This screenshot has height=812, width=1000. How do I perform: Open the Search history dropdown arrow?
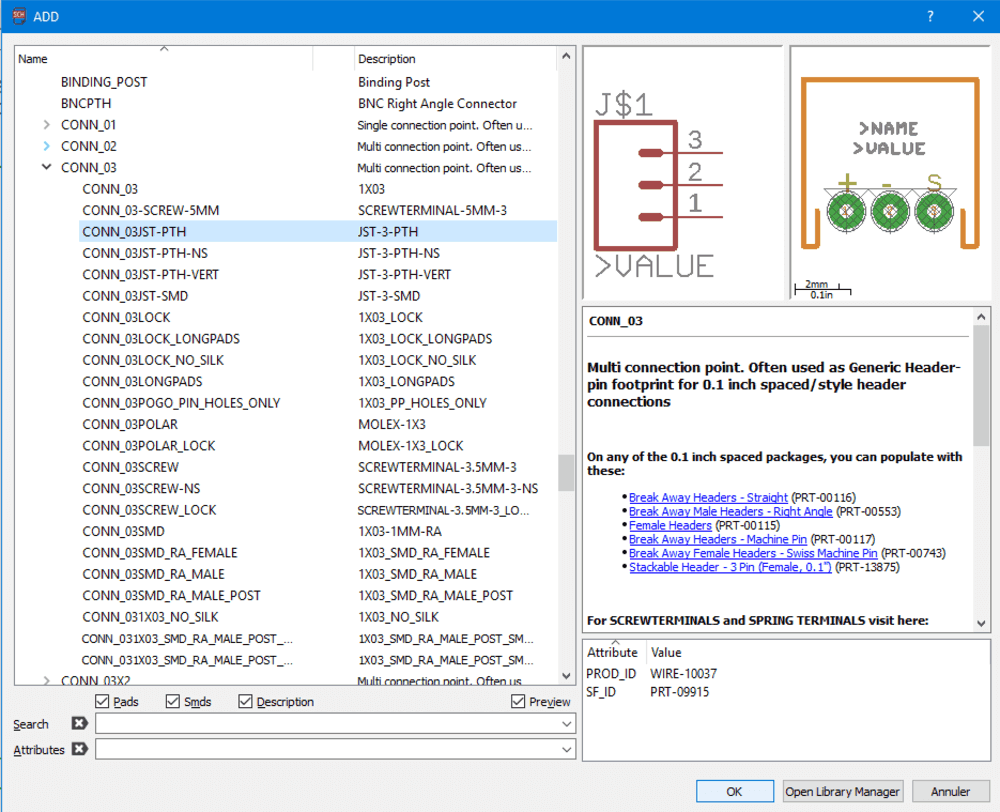tap(566, 724)
